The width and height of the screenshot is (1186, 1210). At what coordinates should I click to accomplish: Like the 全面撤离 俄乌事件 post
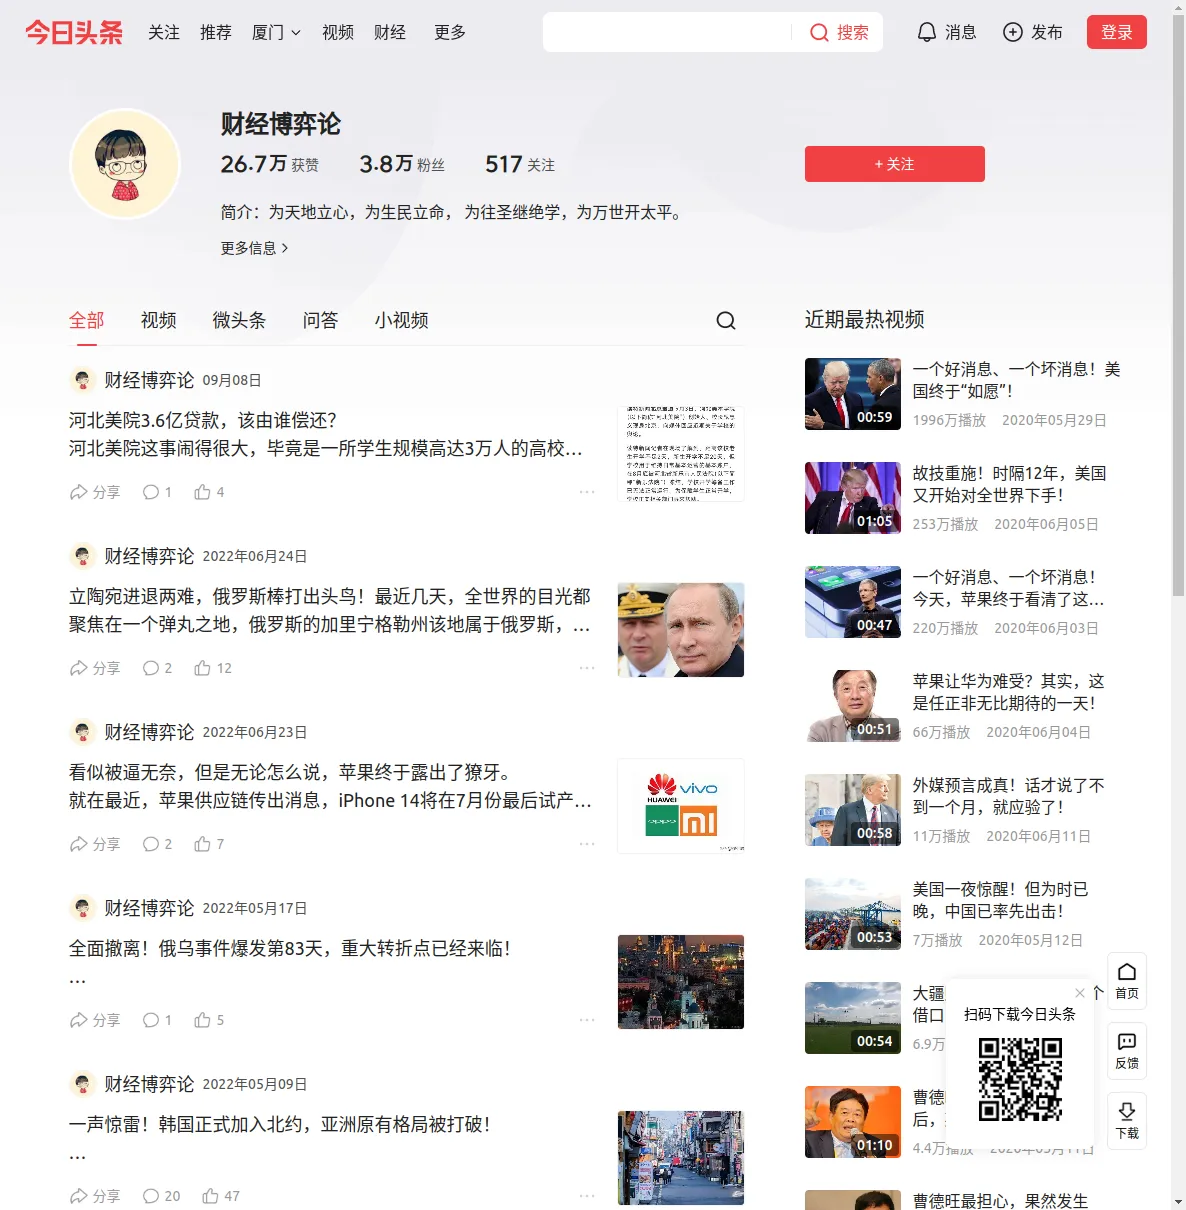(x=209, y=1020)
